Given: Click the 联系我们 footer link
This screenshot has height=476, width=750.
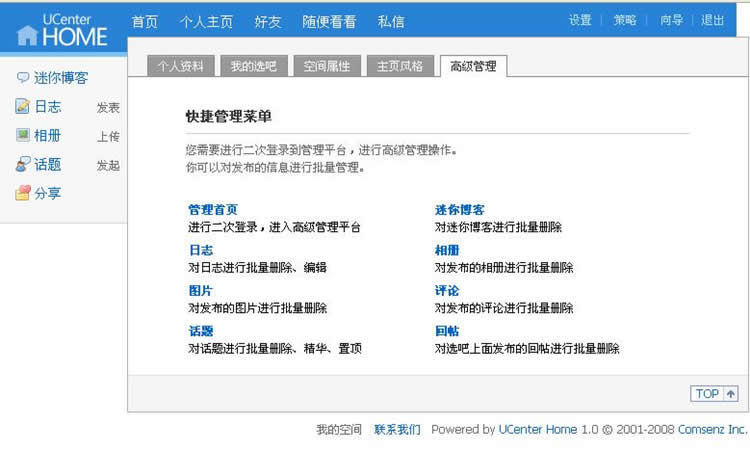Looking at the screenshot, I should point(397,430).
